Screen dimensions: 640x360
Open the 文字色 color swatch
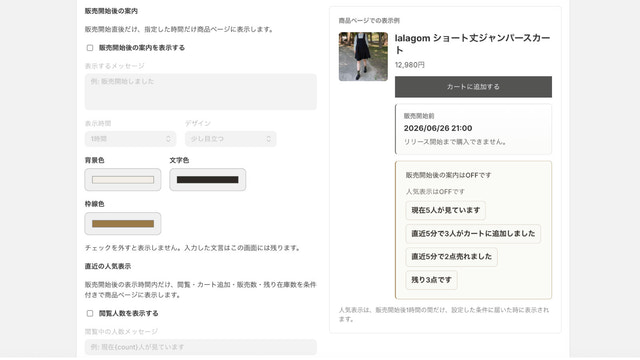tap(208, 180)
